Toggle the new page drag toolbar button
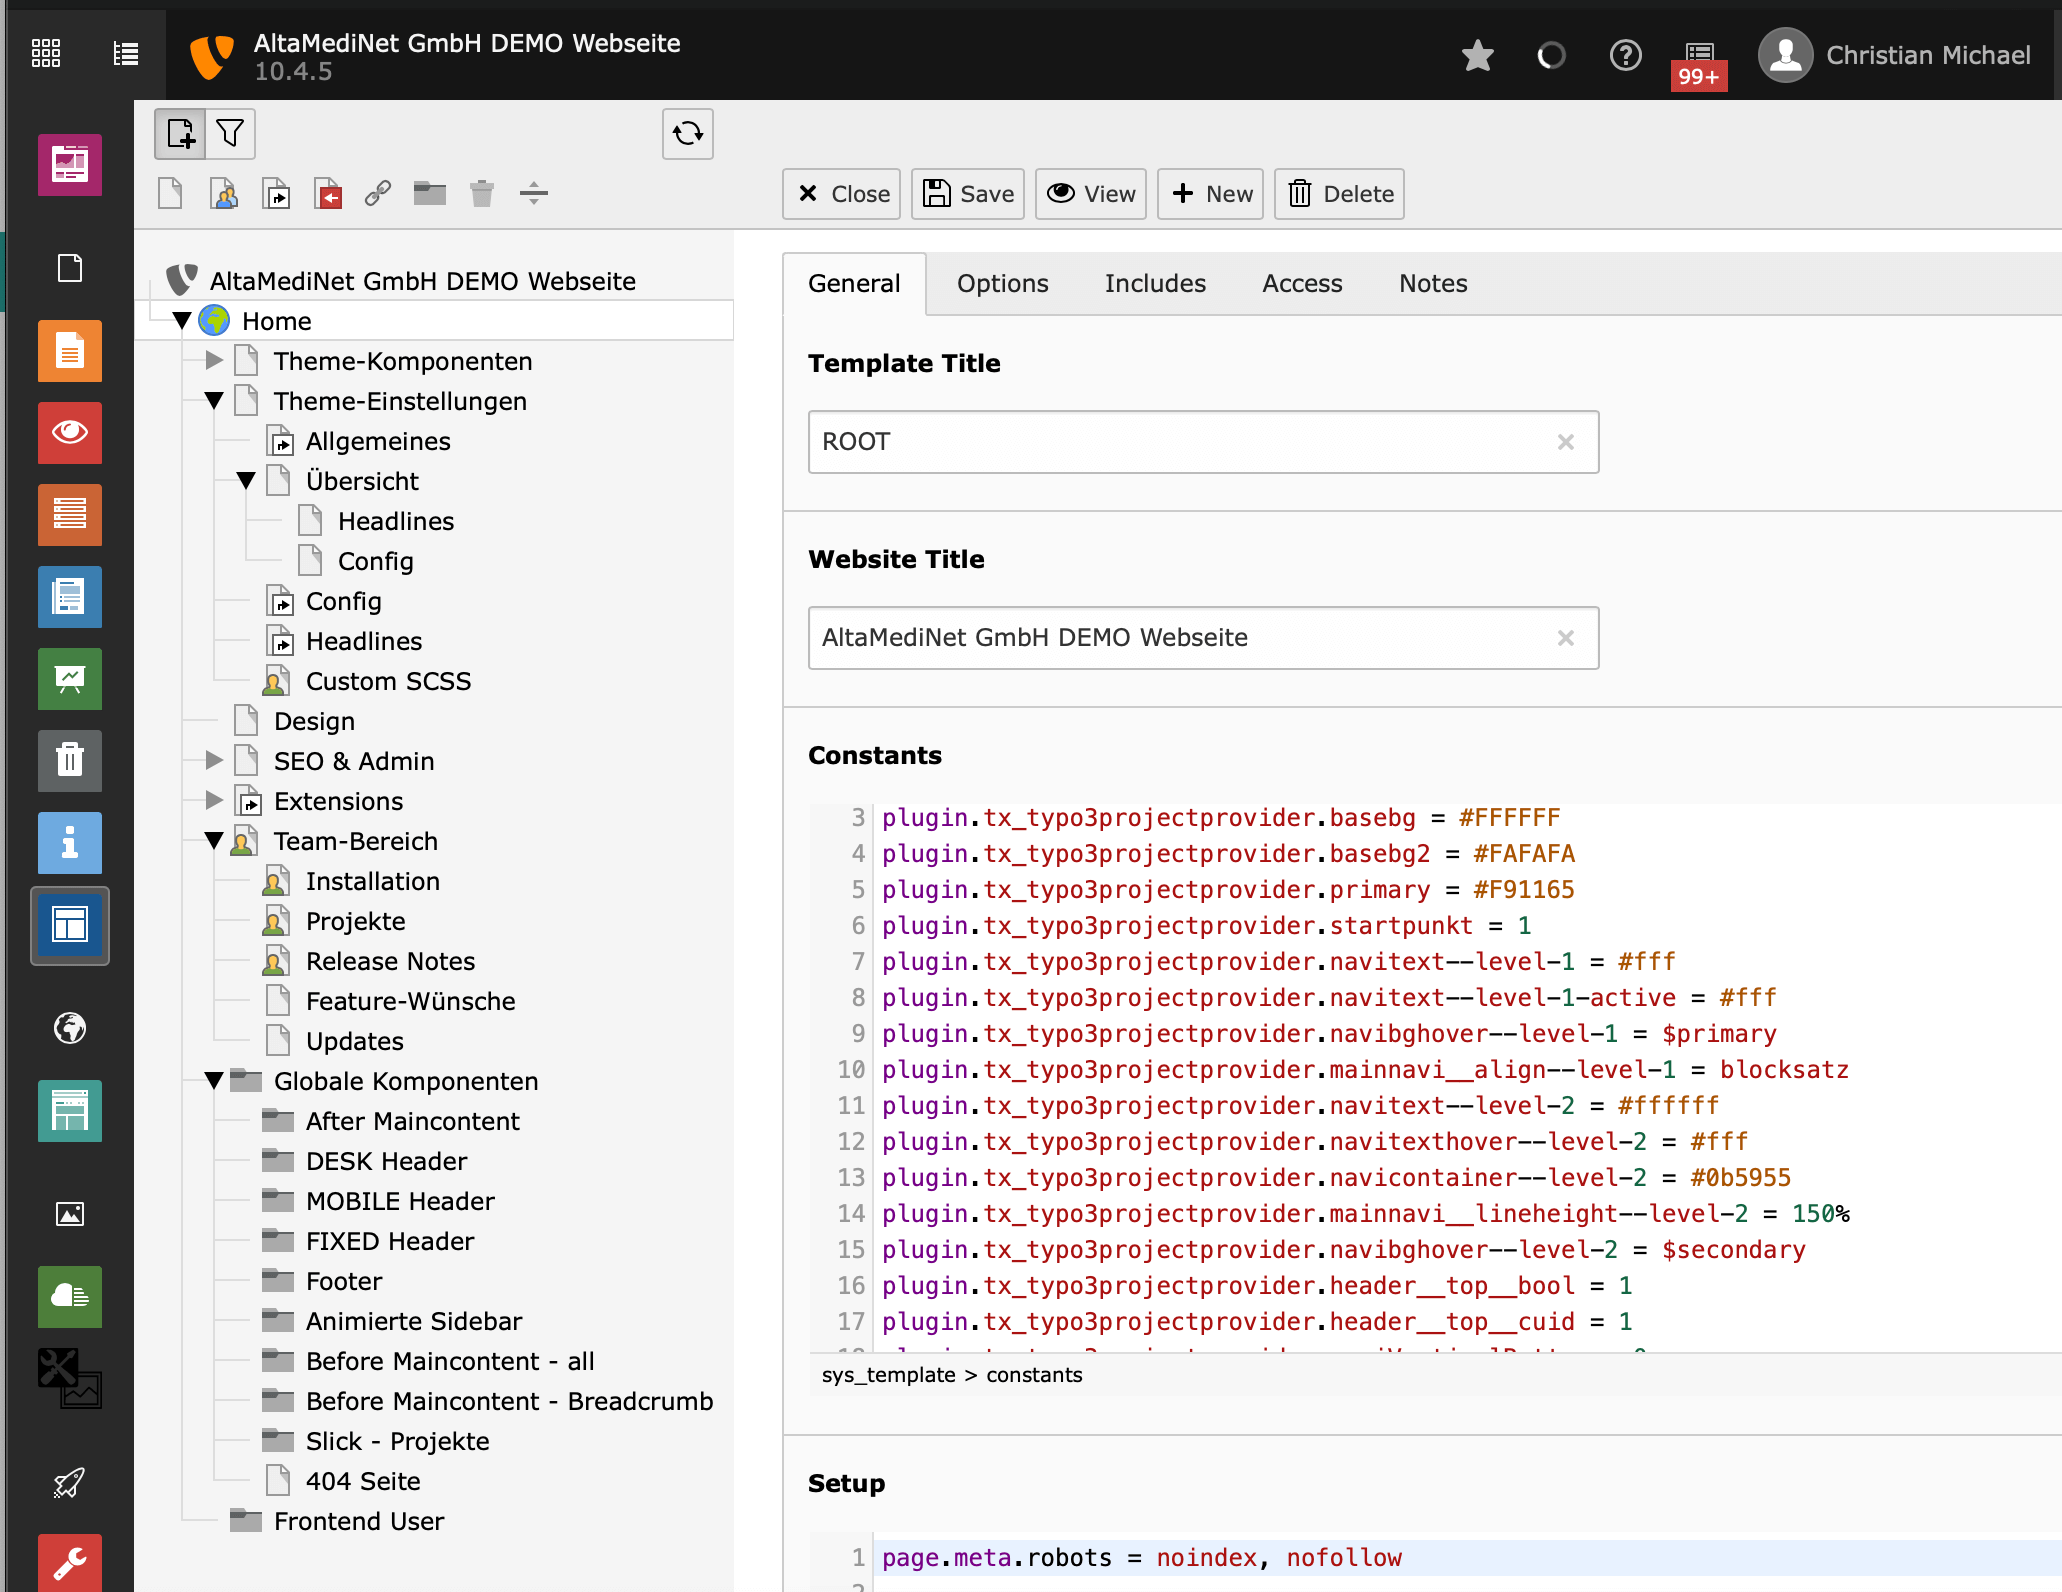 181,134
